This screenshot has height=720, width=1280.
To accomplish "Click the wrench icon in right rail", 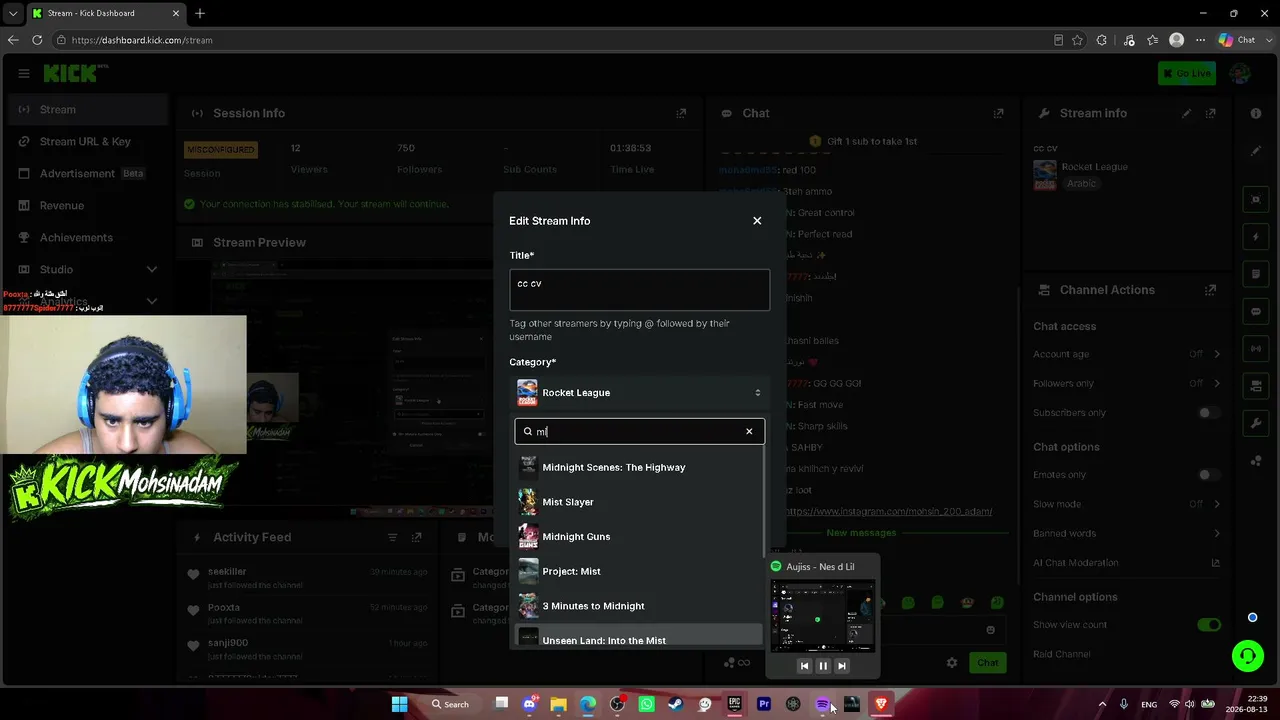I will click(1256, 423).
